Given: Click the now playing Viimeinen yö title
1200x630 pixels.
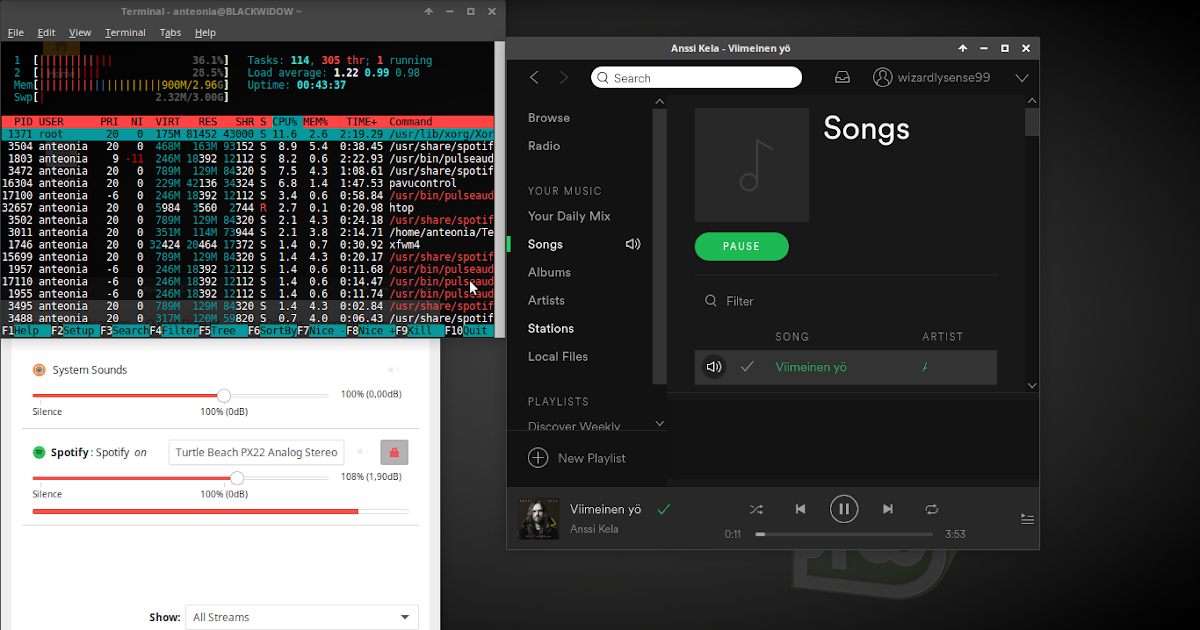Looking at the screenshot, I should [x=605, y=509].
